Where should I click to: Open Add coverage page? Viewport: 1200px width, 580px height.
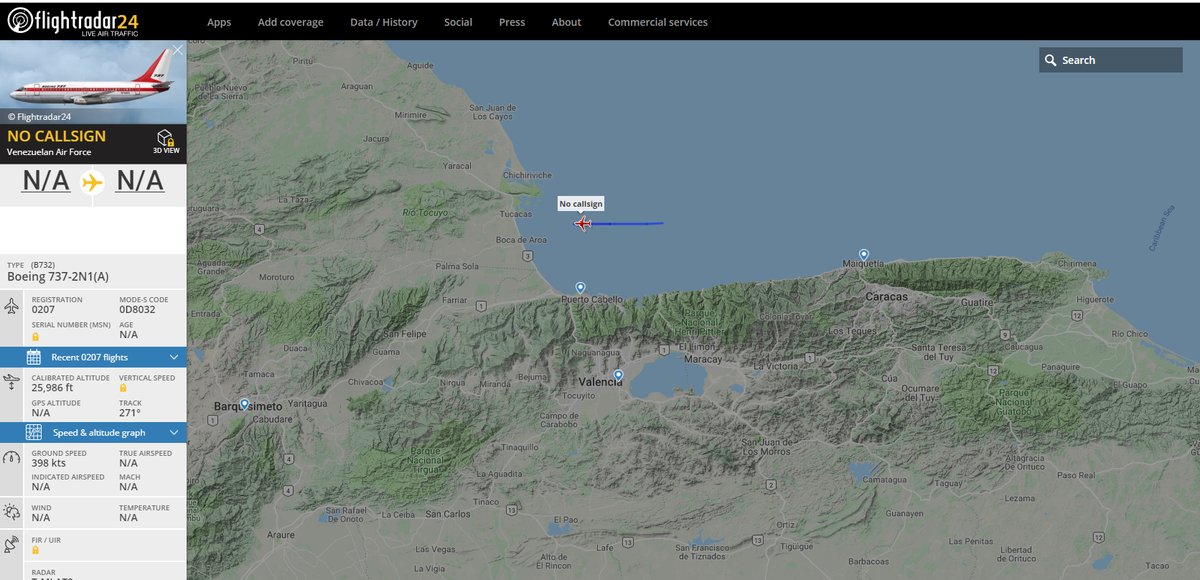(x=290, y=22)
